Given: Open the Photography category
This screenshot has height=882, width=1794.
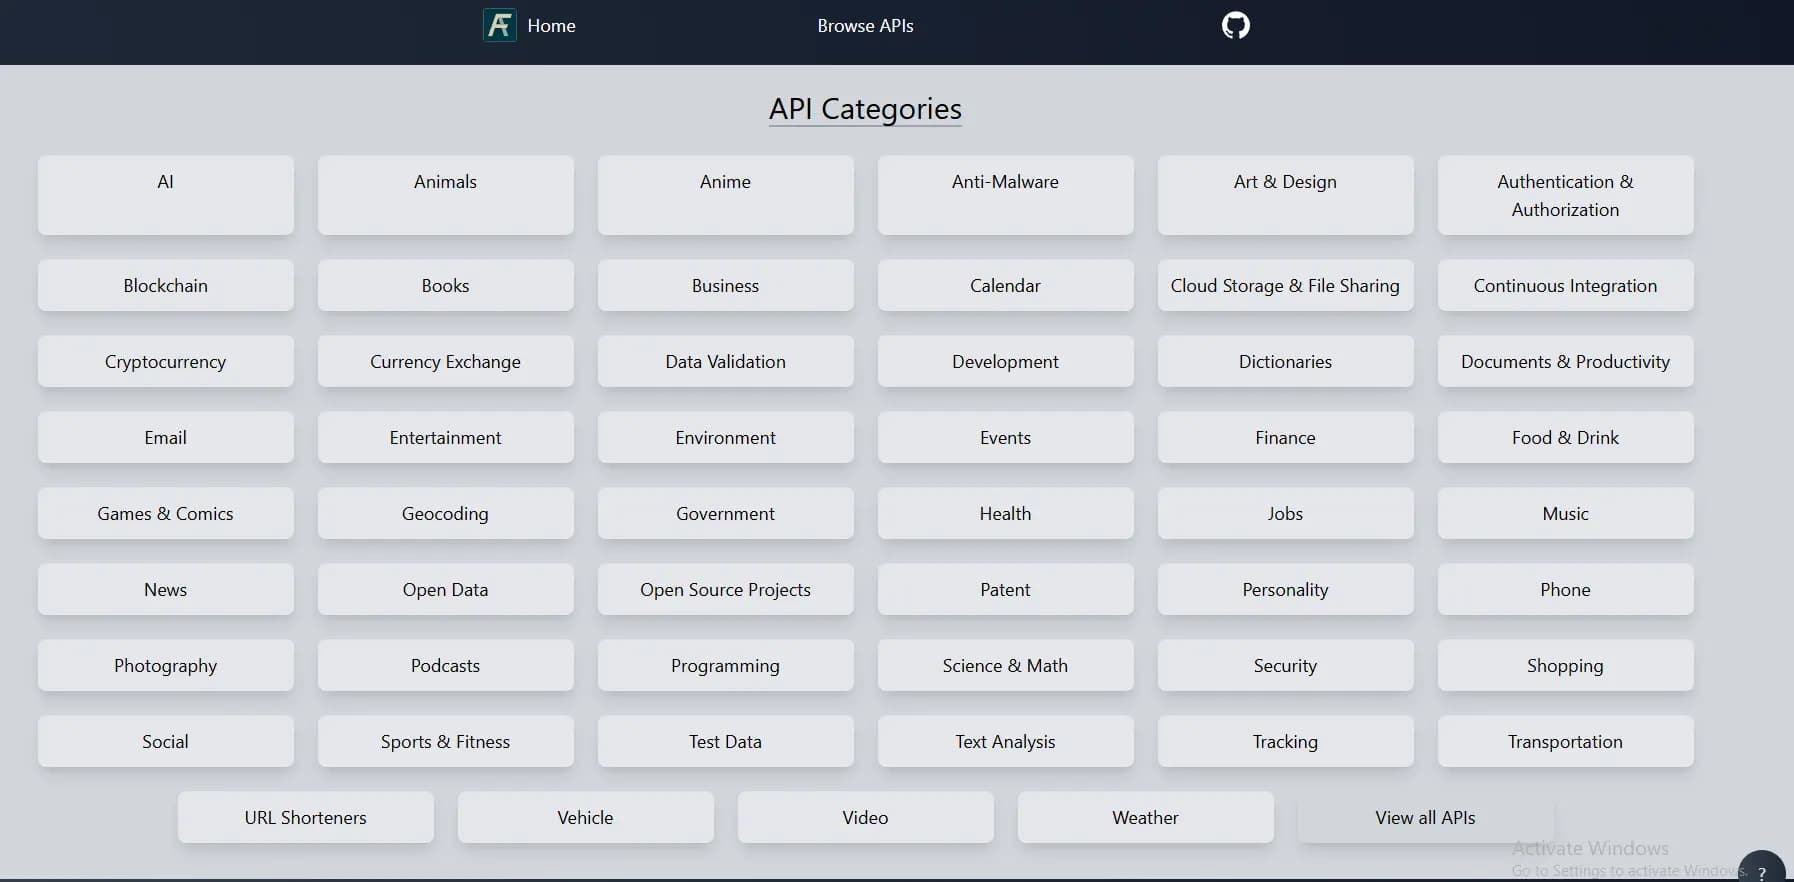Looking at the screenshot, I should 166,665.
